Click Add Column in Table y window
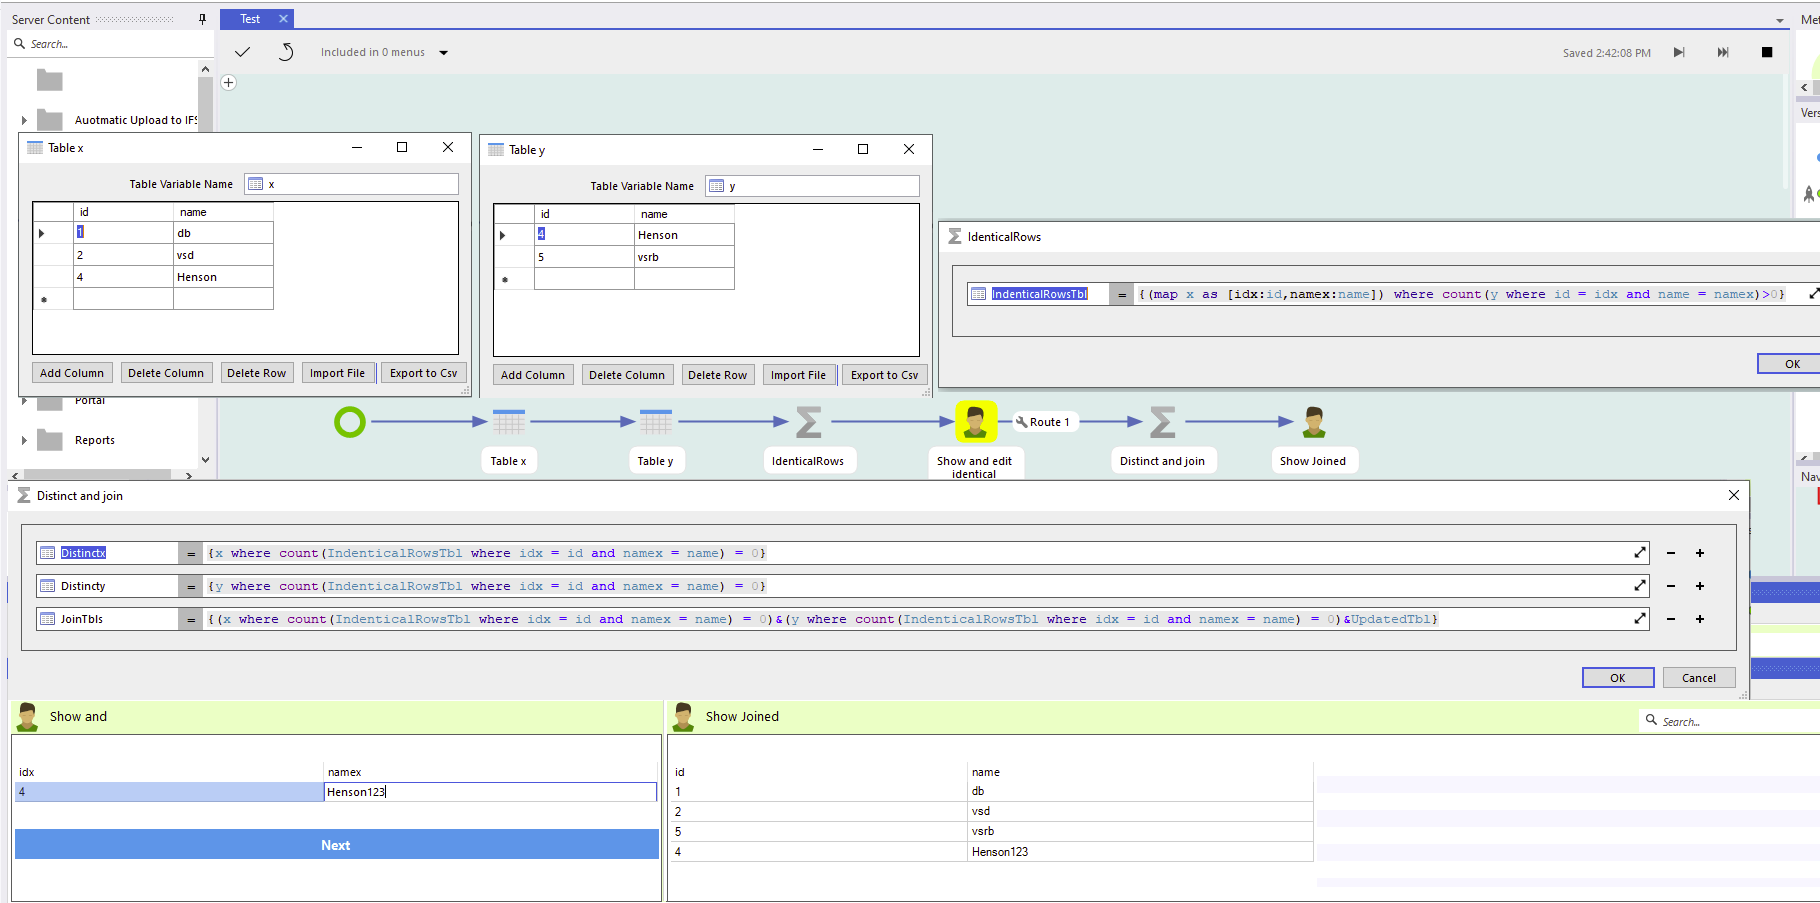The height and width of the screenshot is (903, 1820). (x=533, y=375)
